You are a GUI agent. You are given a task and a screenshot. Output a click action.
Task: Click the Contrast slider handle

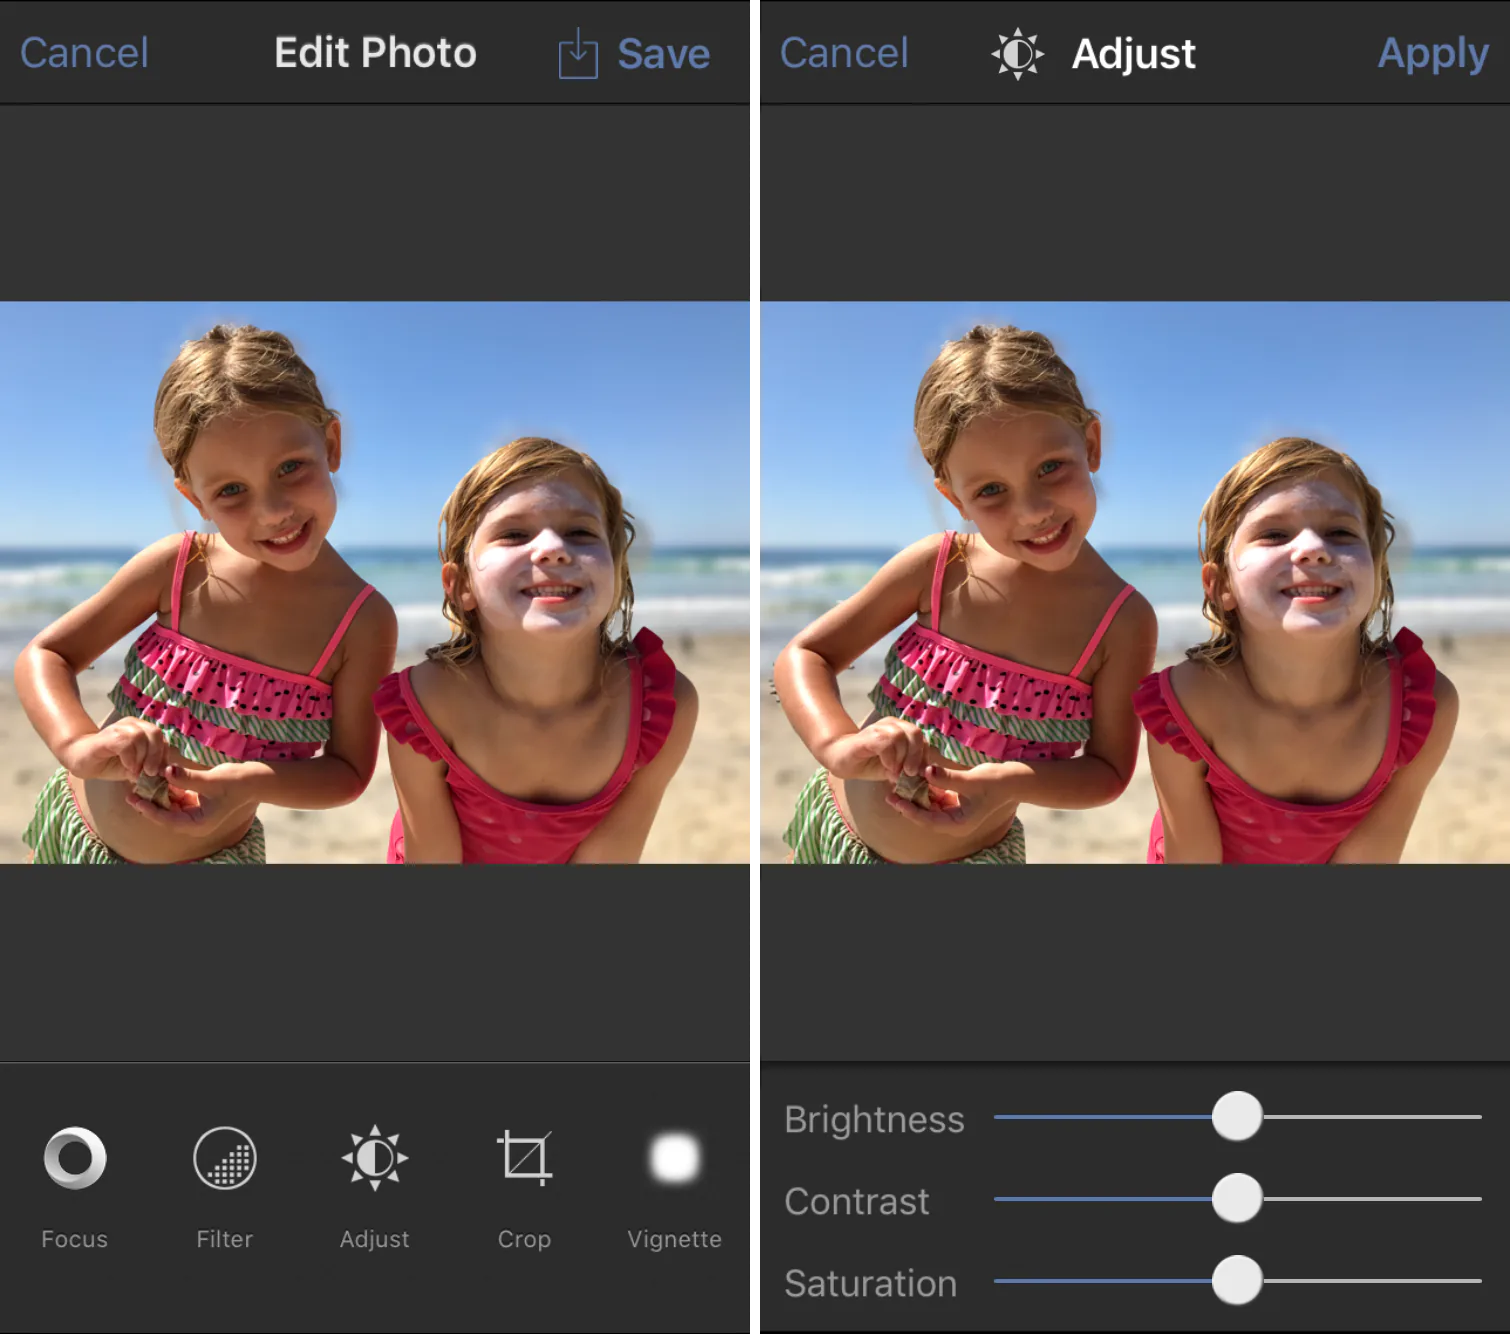click(1237, 1198)
